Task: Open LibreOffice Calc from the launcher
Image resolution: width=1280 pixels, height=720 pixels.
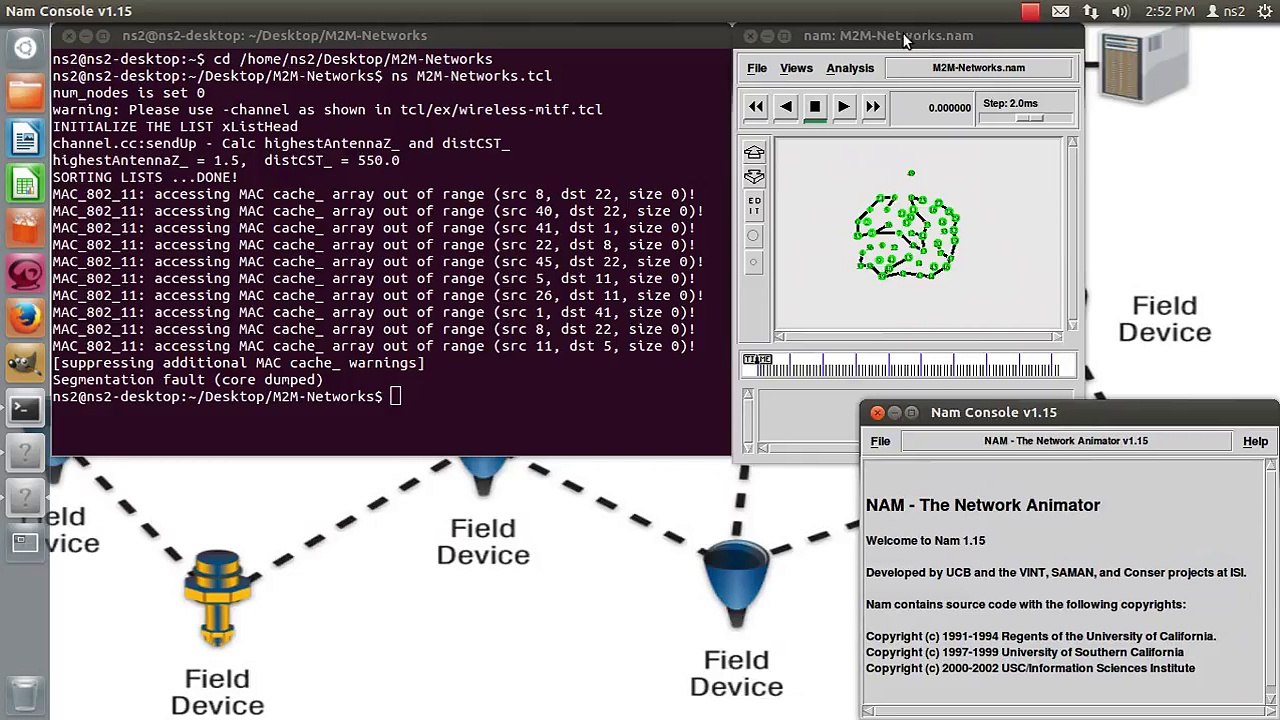Action: pos(25,184)
